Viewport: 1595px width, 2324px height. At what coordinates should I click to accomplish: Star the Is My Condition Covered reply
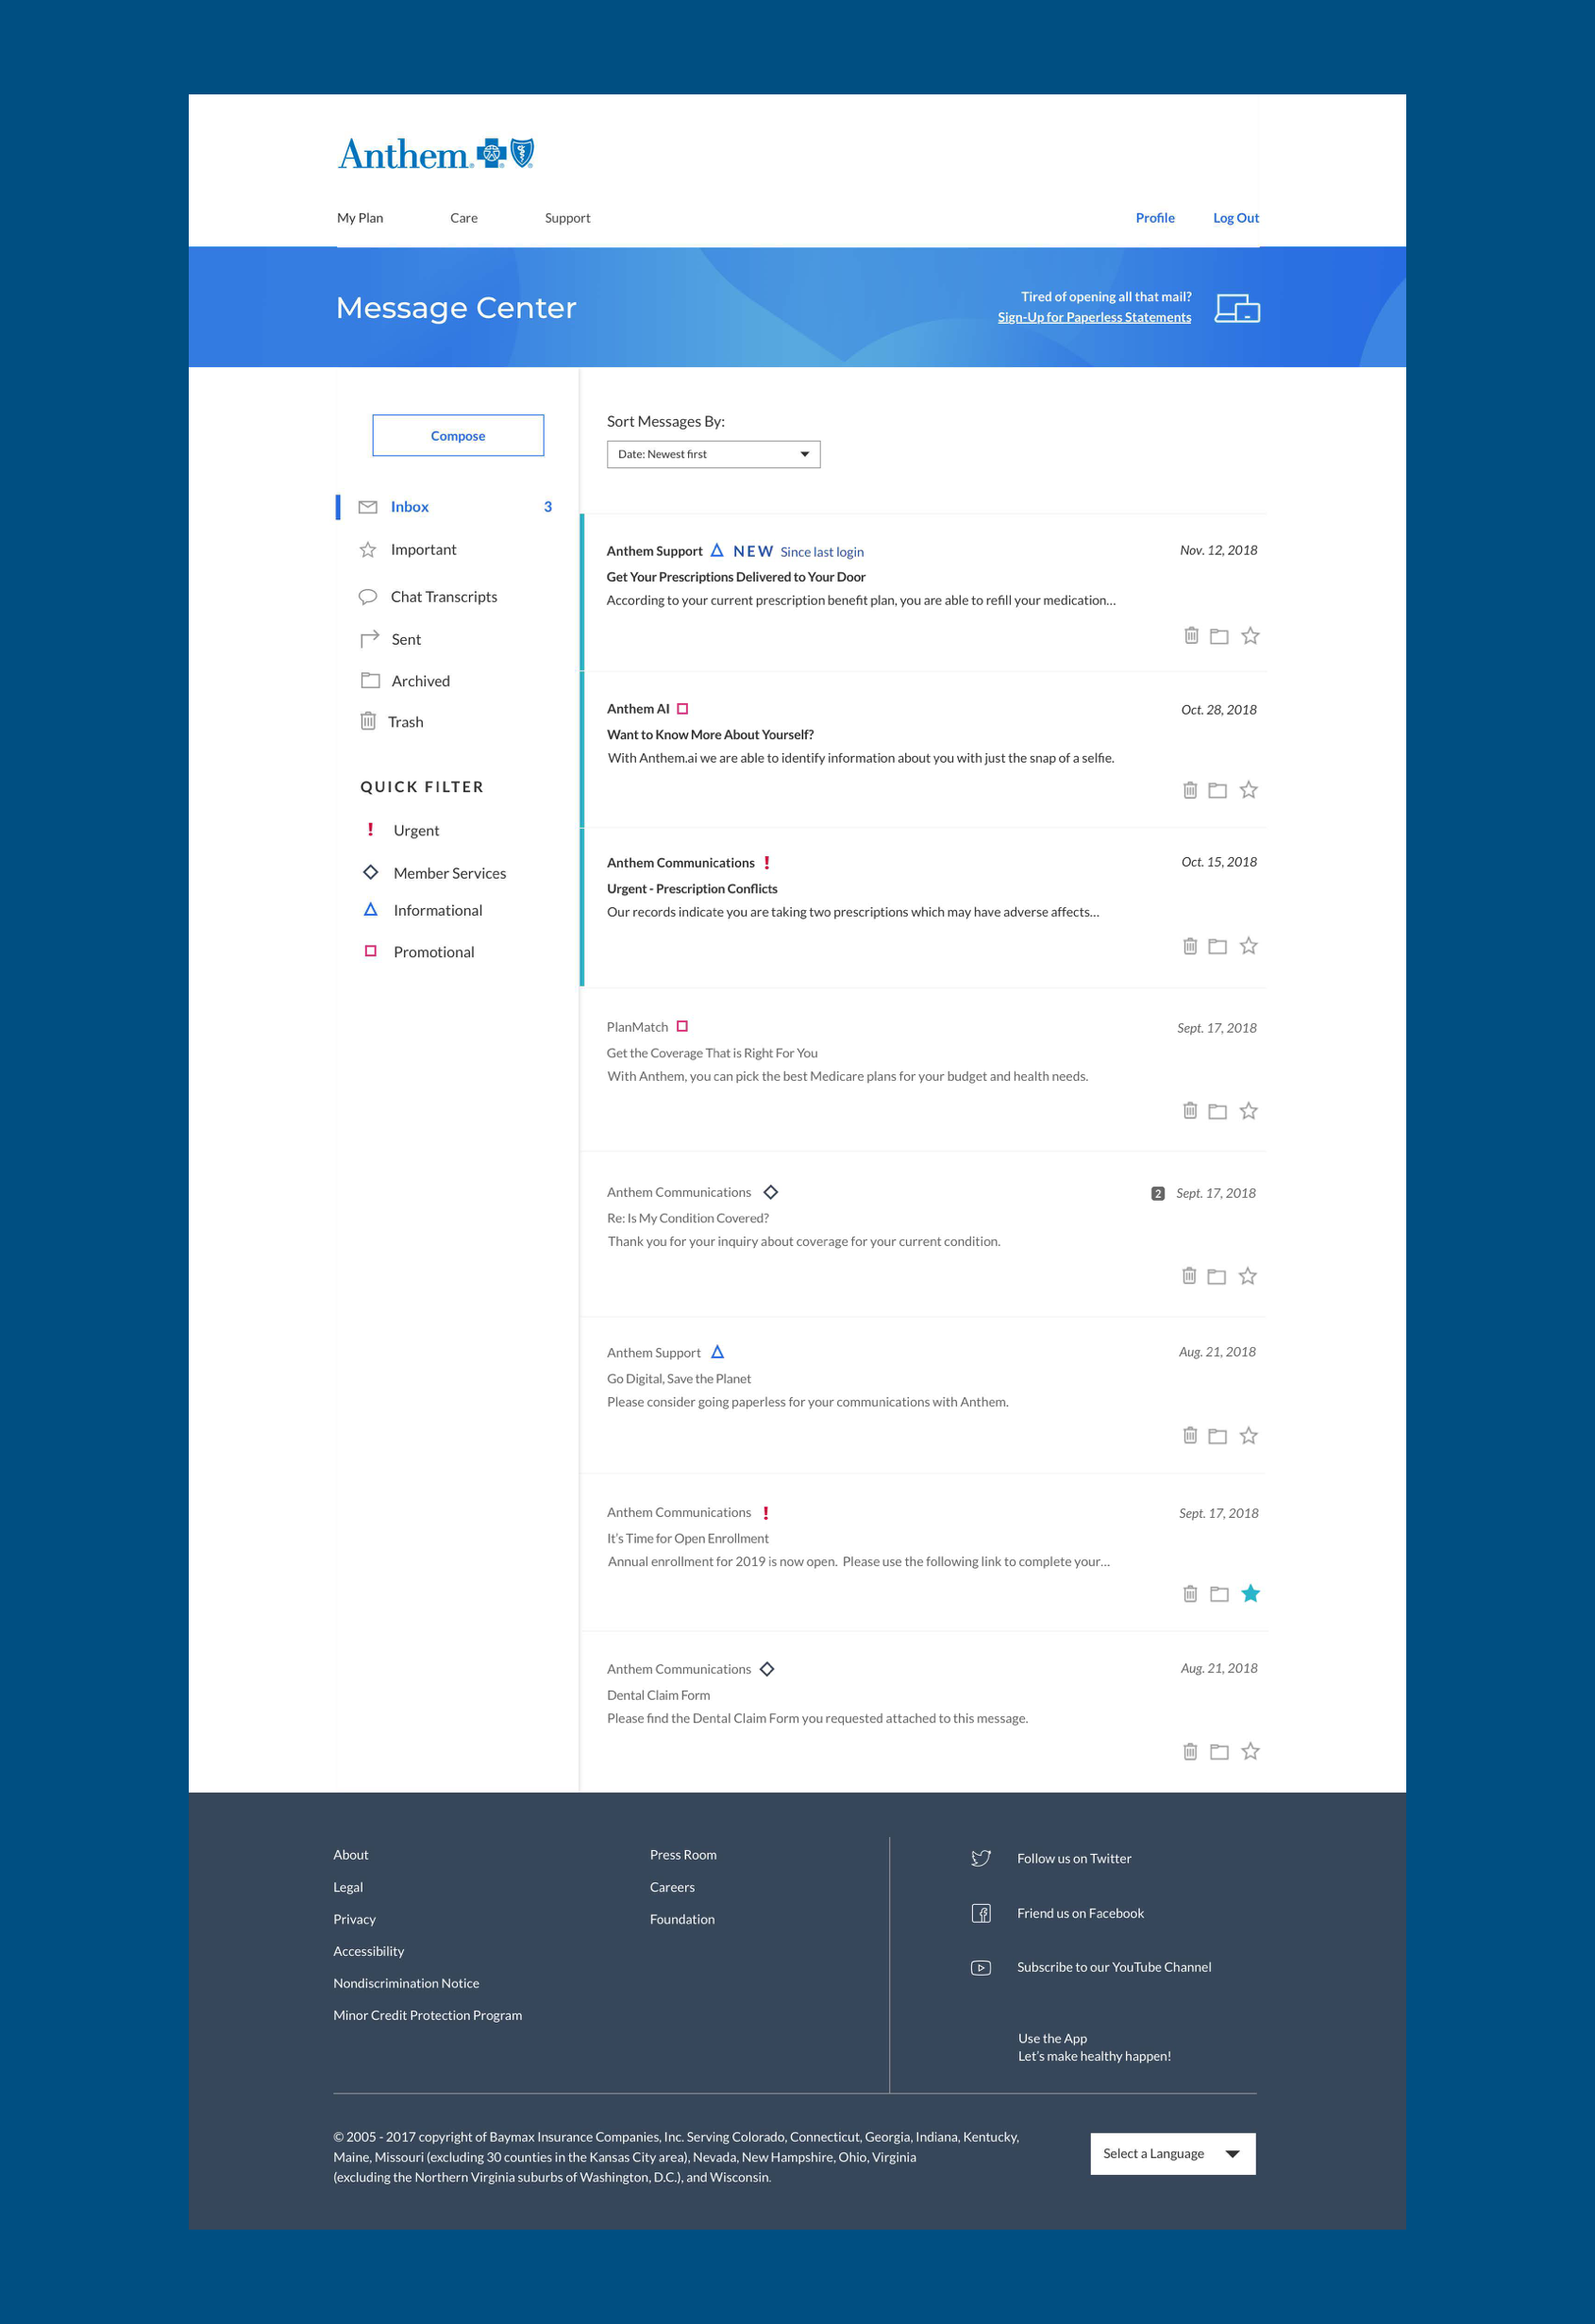point(1247,1276)
